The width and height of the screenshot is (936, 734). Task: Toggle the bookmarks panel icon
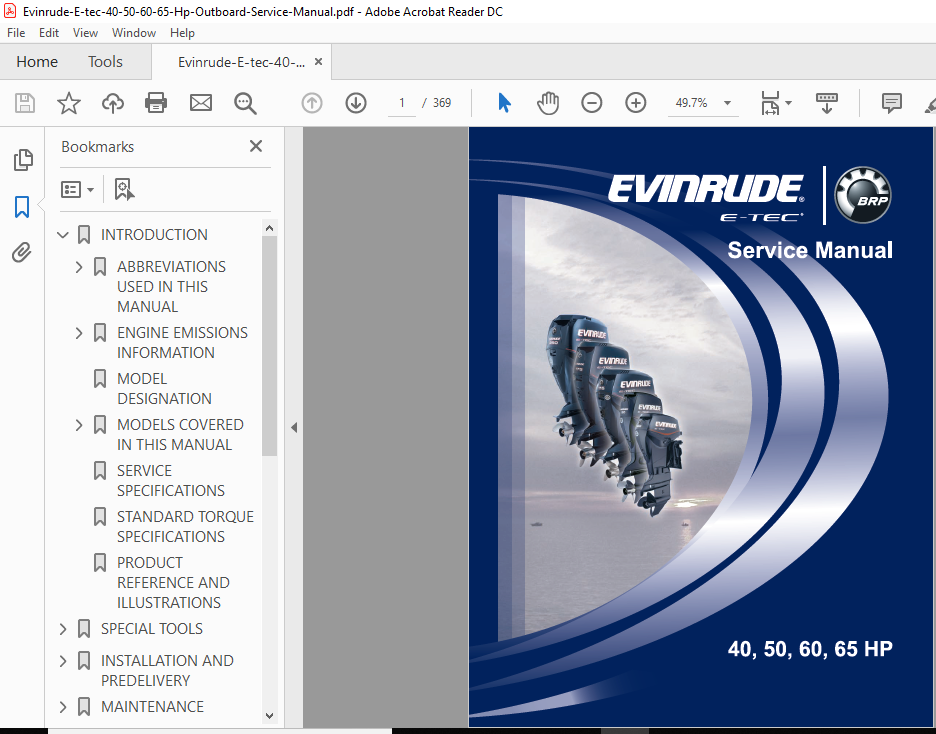[x=22, y=207]
